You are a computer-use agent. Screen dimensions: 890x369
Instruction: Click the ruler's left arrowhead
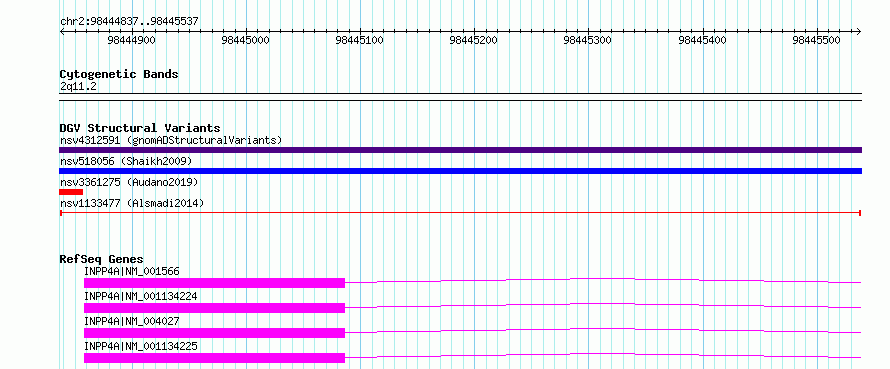pyautogui.click(x=62, y=31)
